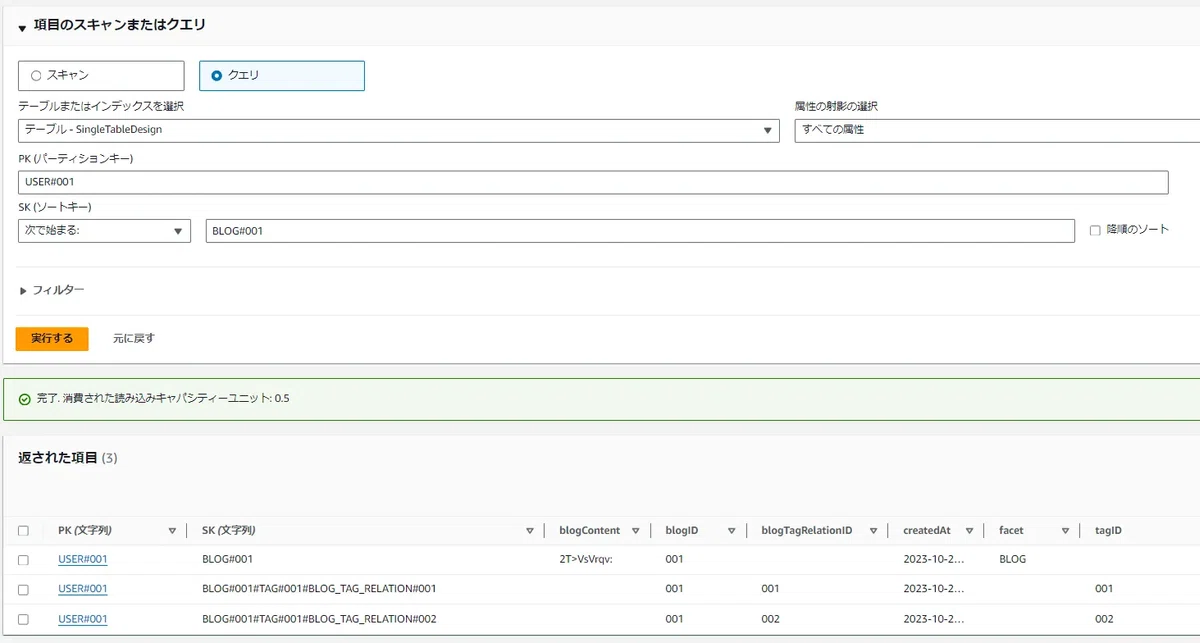
Task: Click the SK value field BLOG#001
Action: pyautogui.click(x=640, y=231)
